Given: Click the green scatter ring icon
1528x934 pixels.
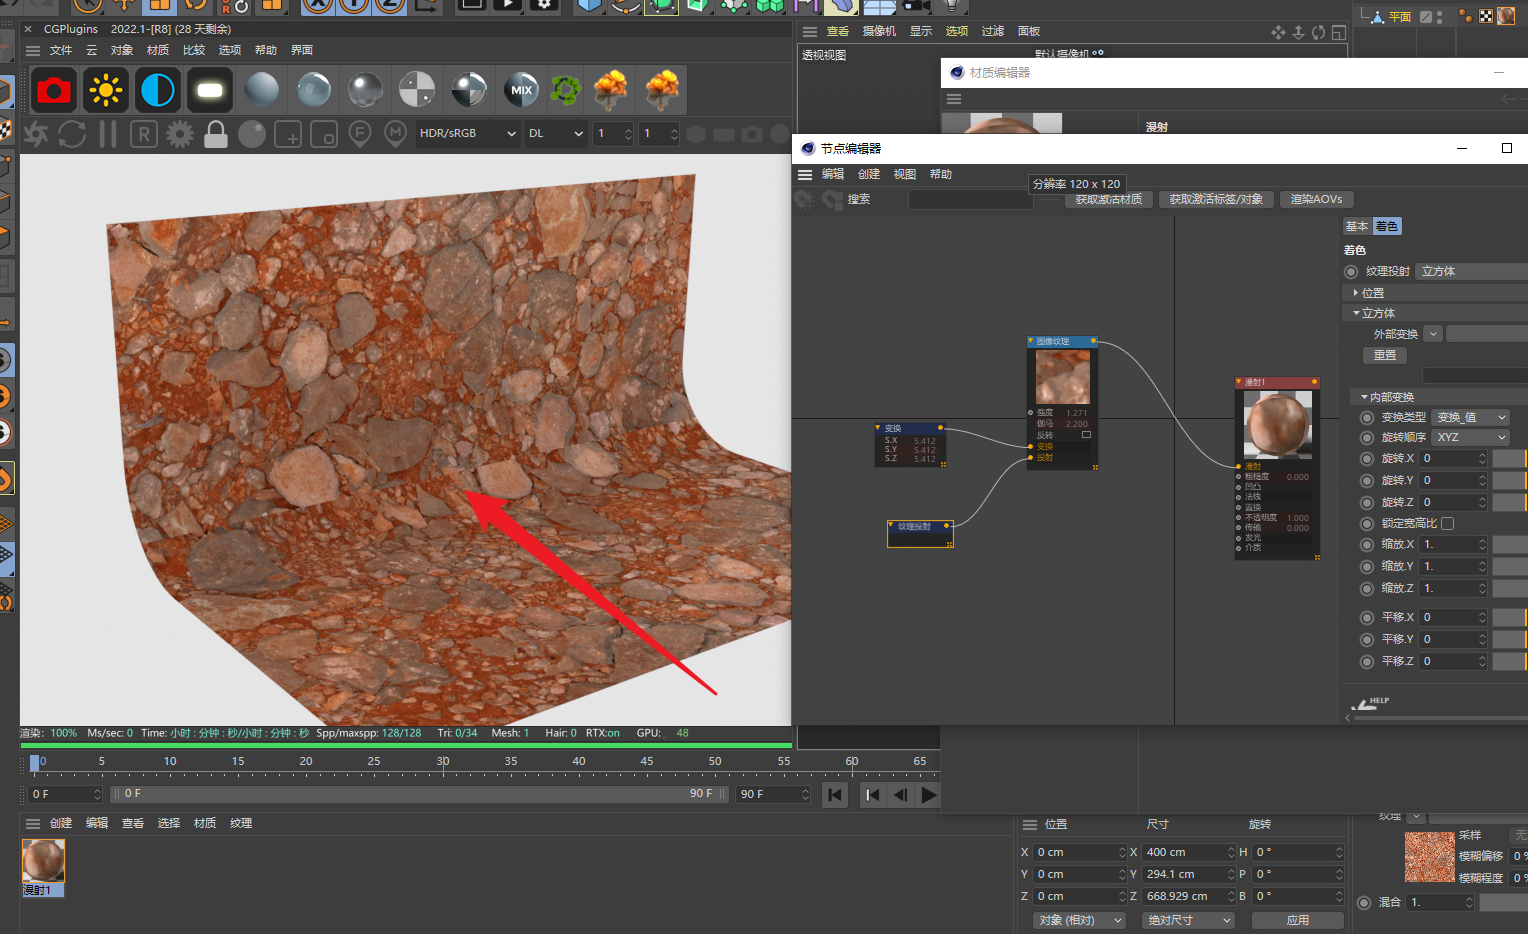Looking at the screenshot, I should tap(566, 91).
